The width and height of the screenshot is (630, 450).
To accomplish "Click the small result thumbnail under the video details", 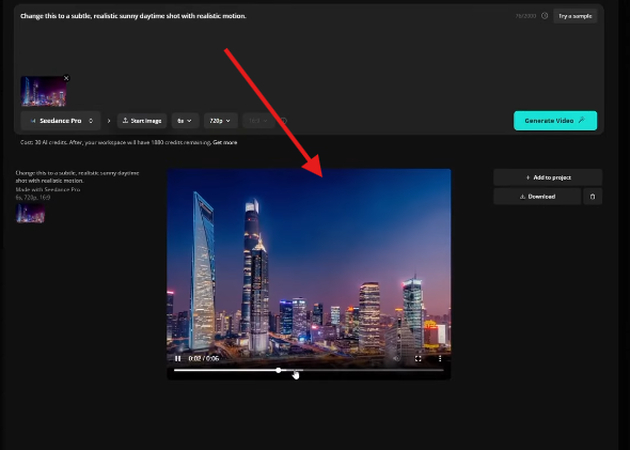I will click(30, 213).
